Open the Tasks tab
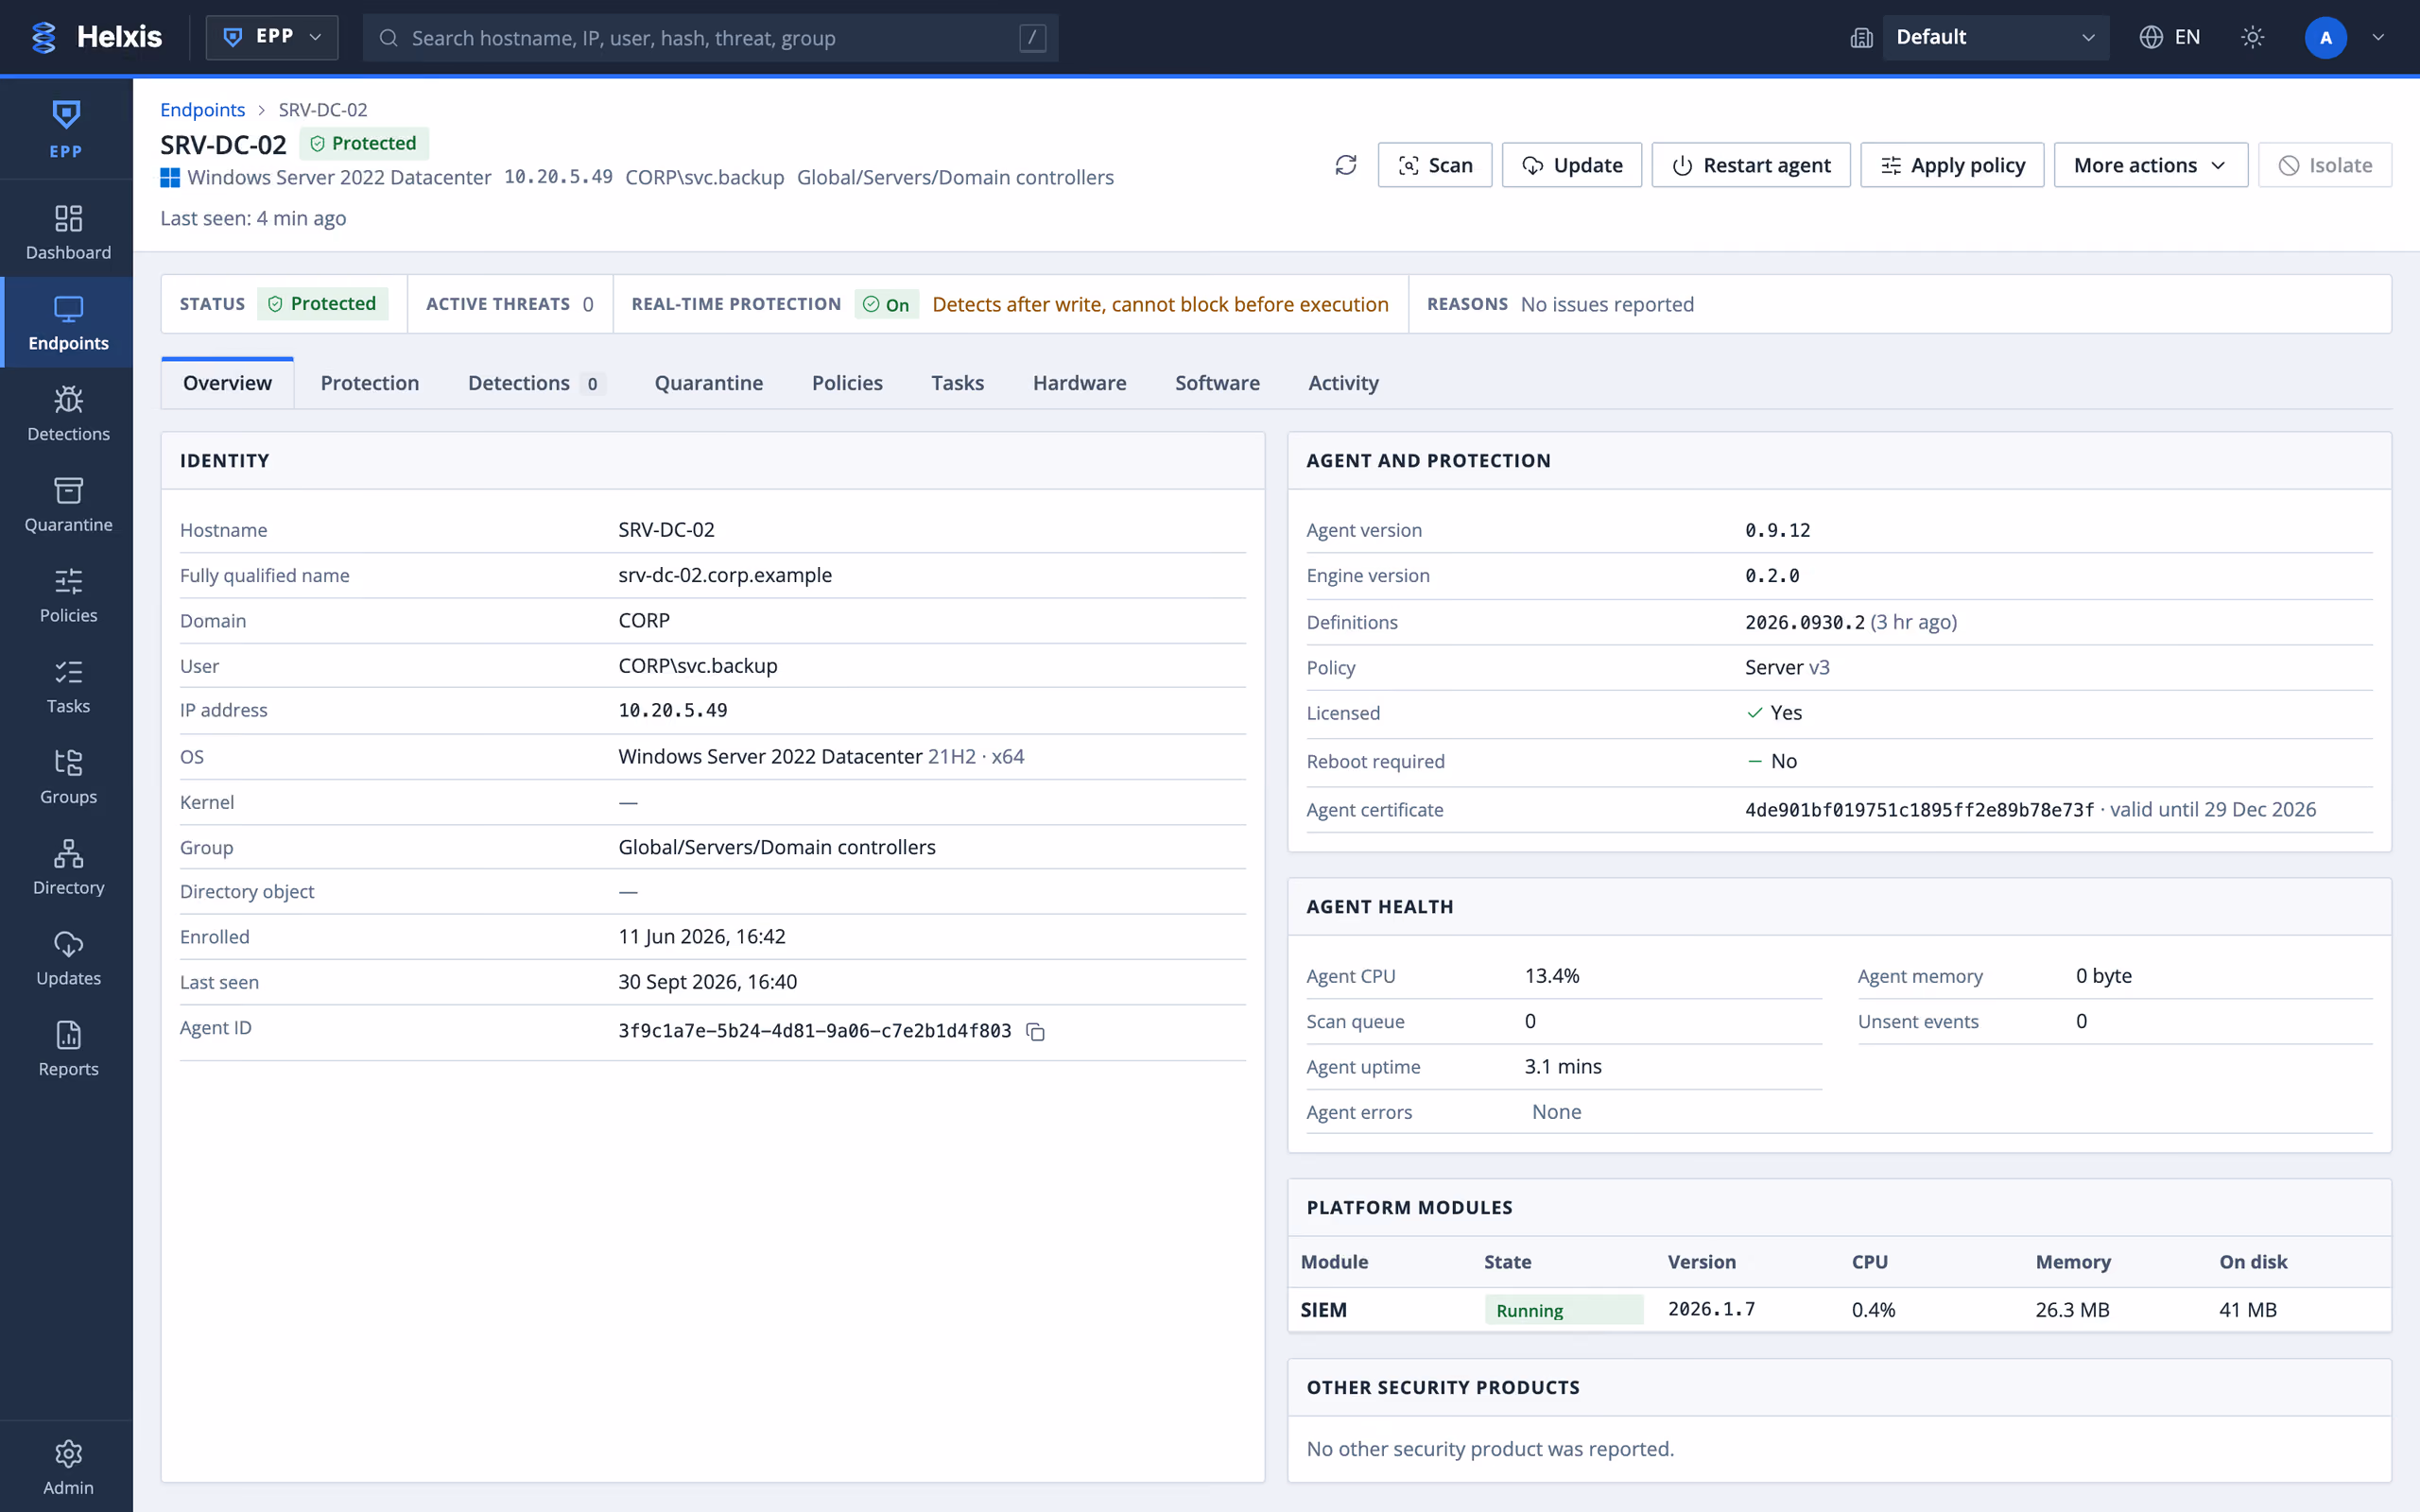 (957, 383)
